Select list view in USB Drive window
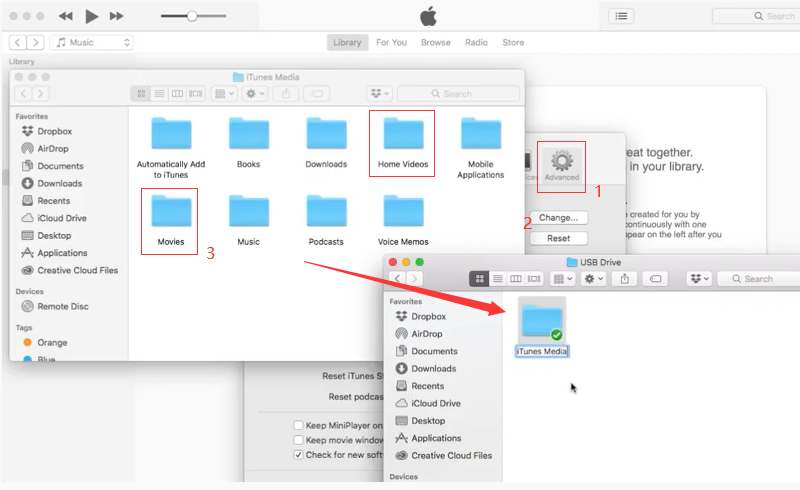Viewport: 800px width, 490px height. tap(497, 279)
